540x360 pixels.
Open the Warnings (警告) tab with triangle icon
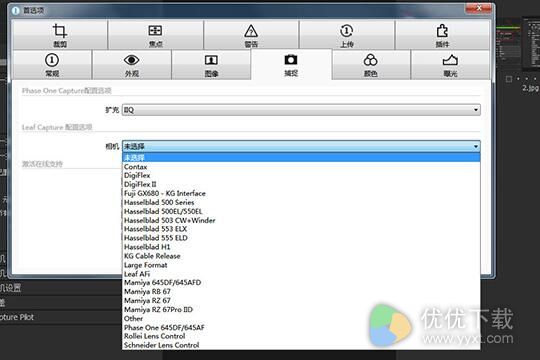tap(251, 35)
